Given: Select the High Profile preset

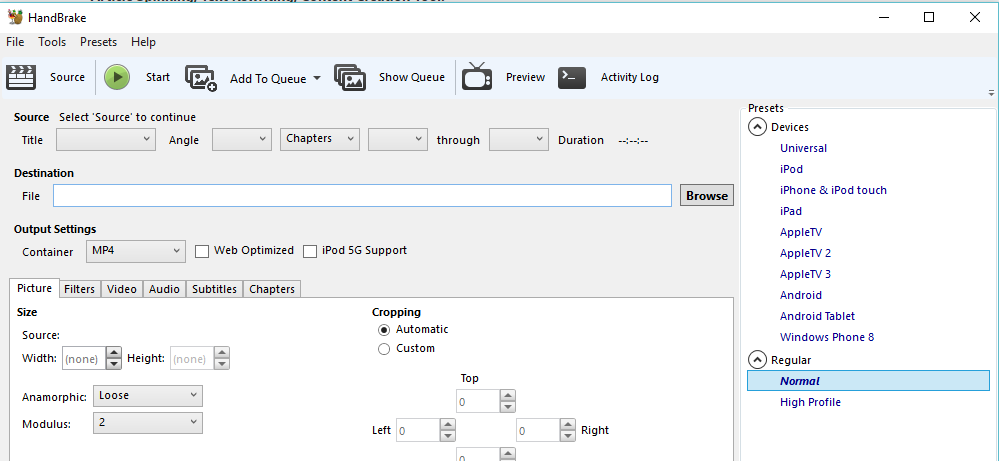Looking at the screenshot, I should [x=810, y=402].
